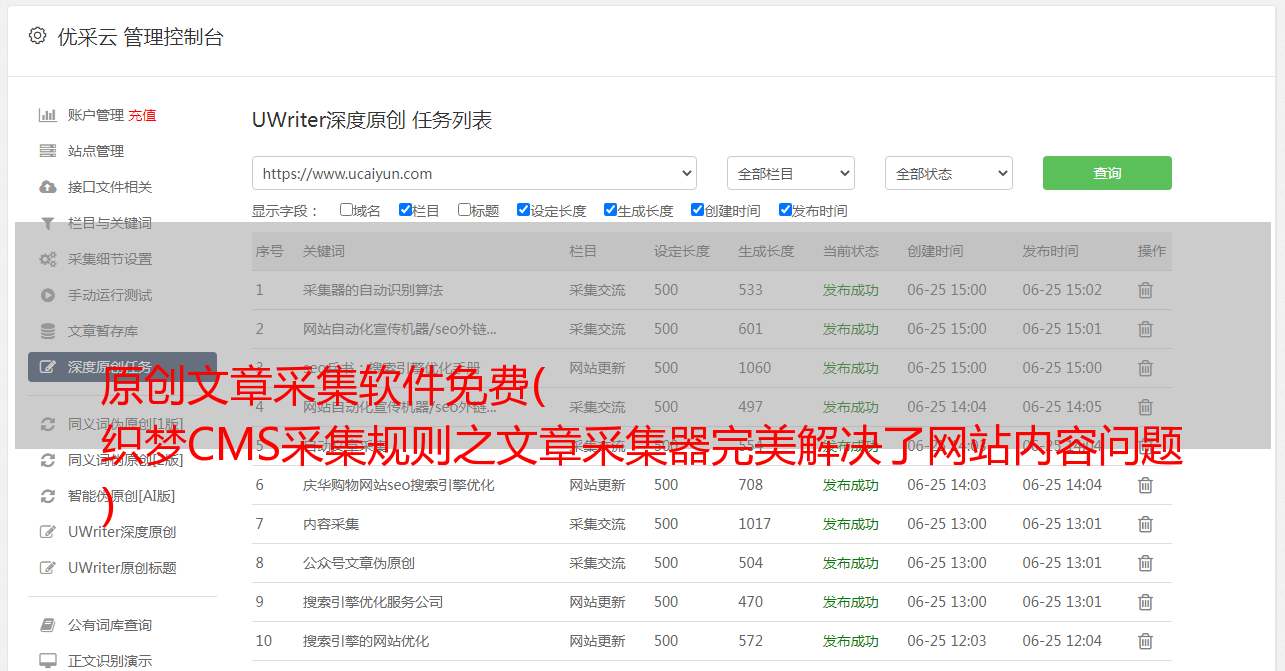The height and width of the screenshot is (671, 1285).
Task: Open the https://www.ucaiyun.com site dropdown
Action: 474,173
